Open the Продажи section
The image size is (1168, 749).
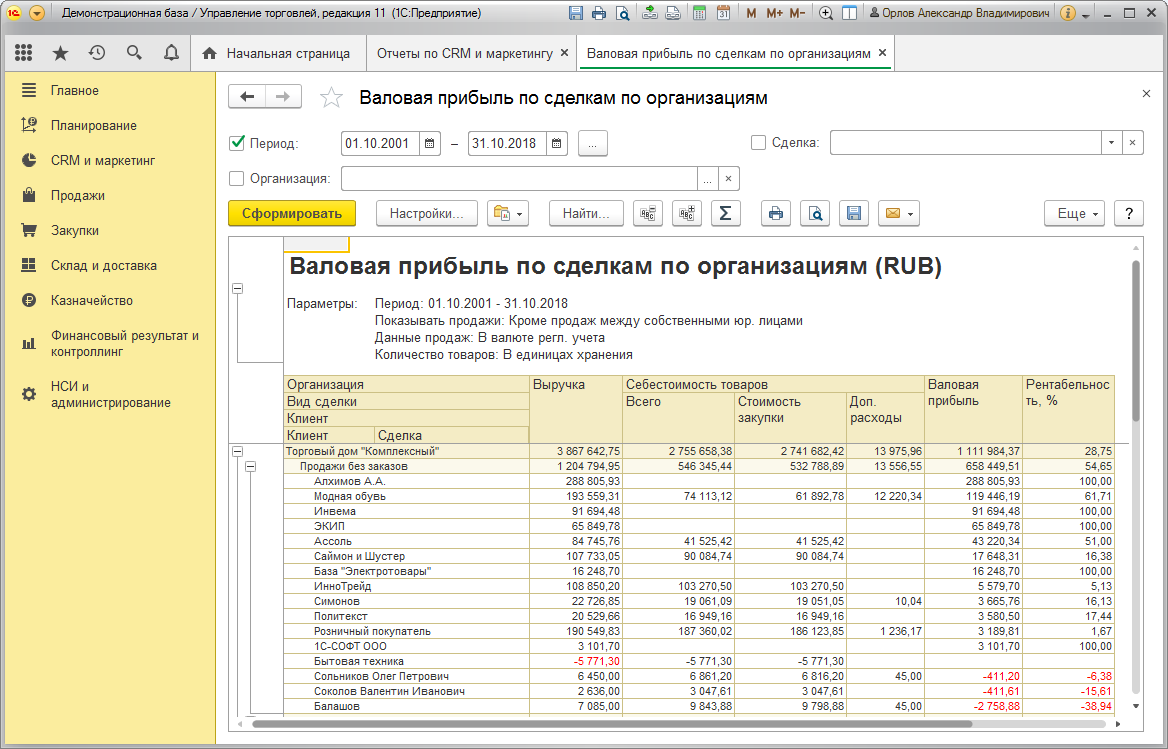pyautogui.click(x=77, y=196)
